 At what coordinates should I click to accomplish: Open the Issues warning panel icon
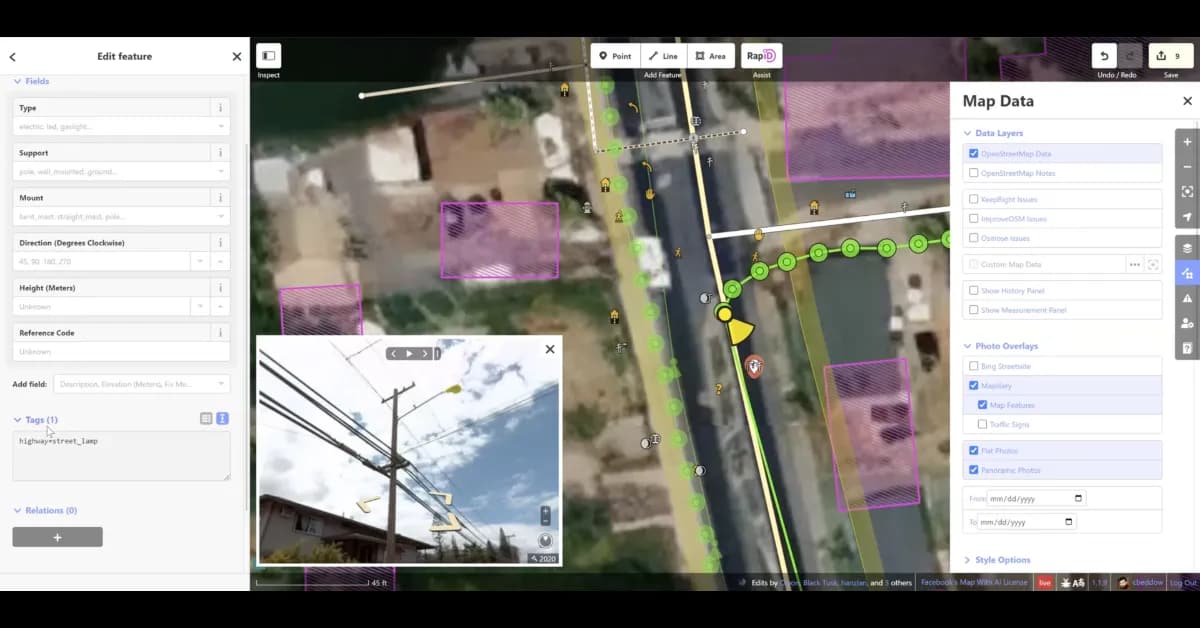[1186, 297]
